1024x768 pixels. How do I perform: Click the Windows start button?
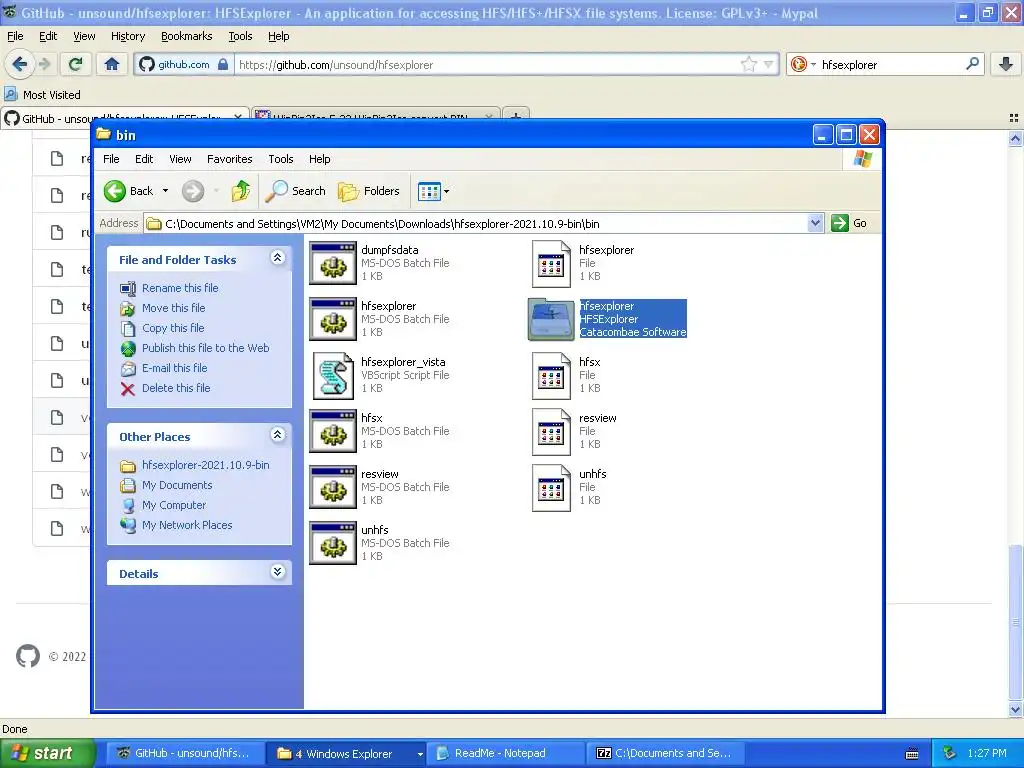[x=46, y=753]
